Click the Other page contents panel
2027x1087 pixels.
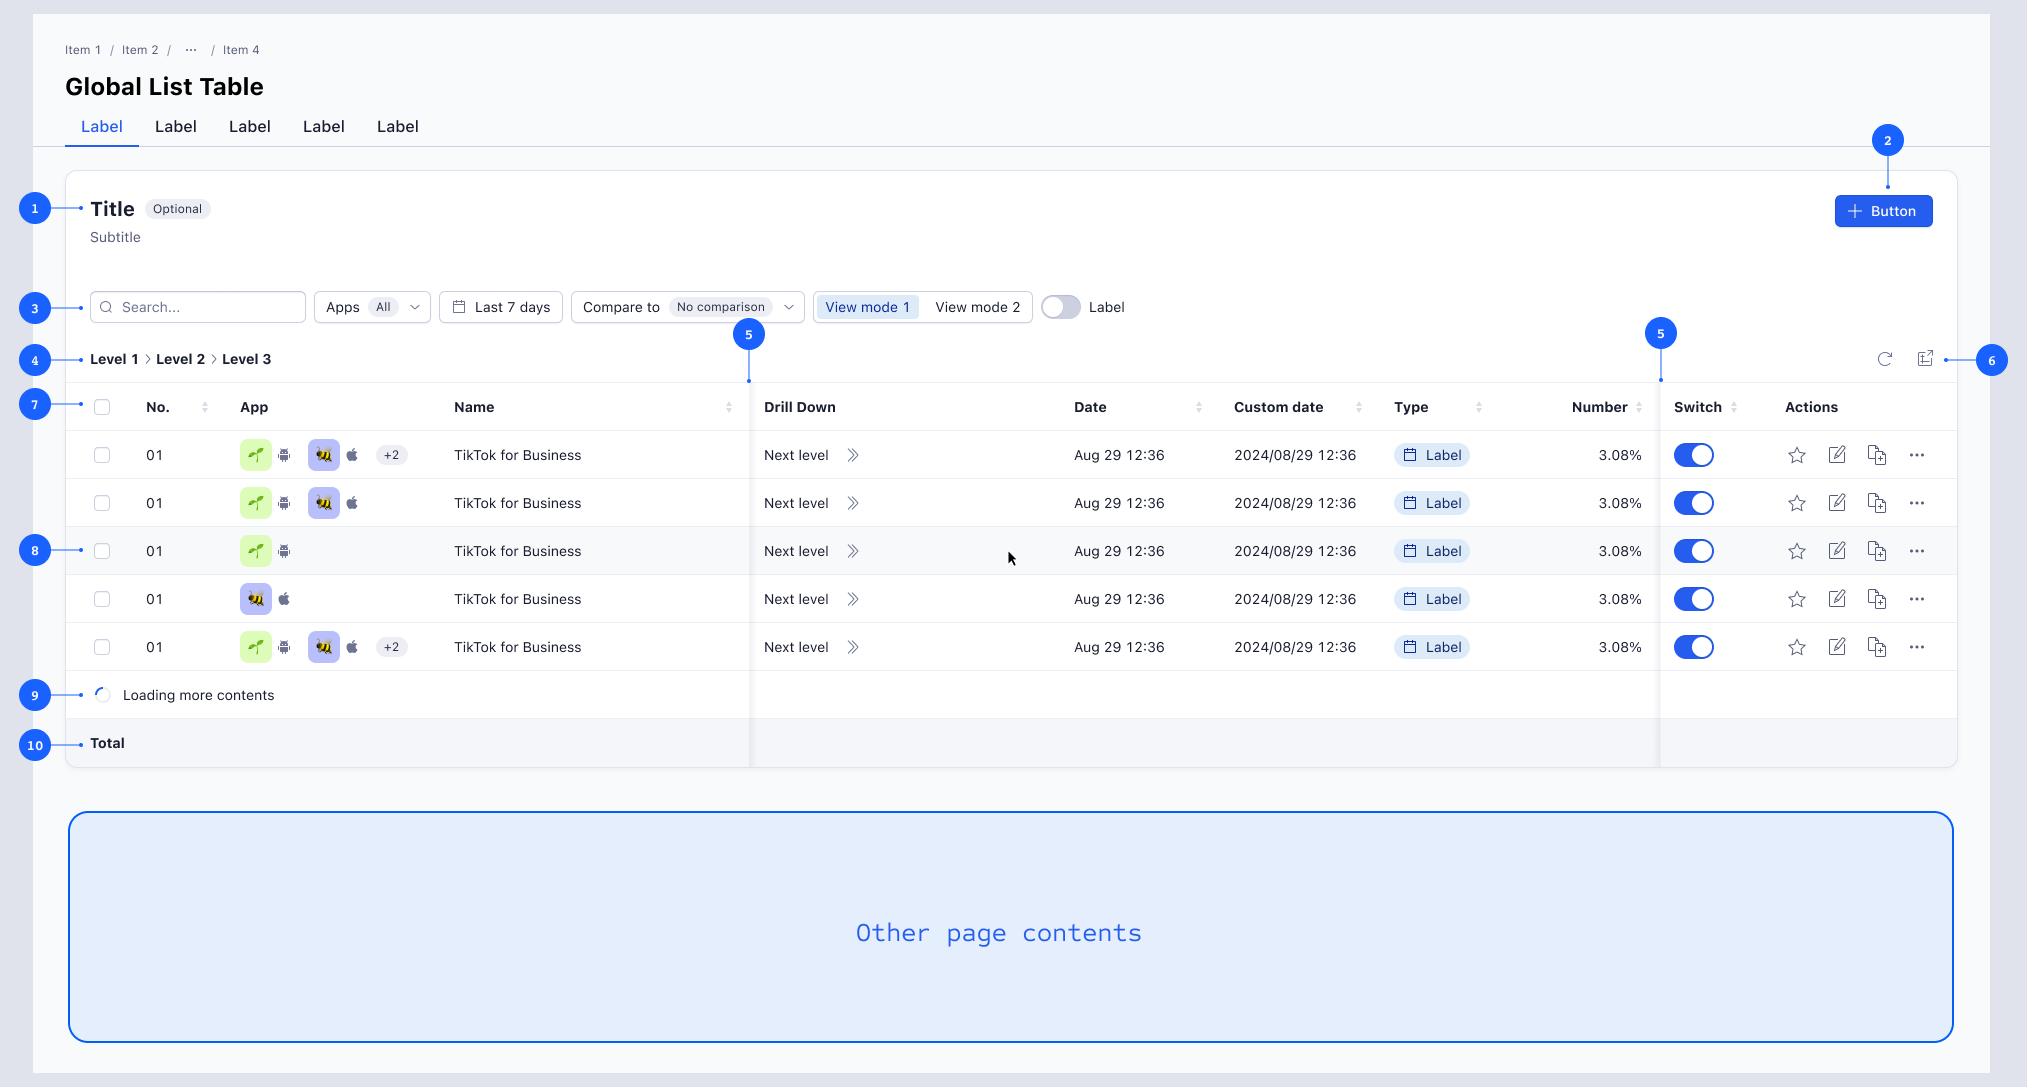tap(1010, 927)
